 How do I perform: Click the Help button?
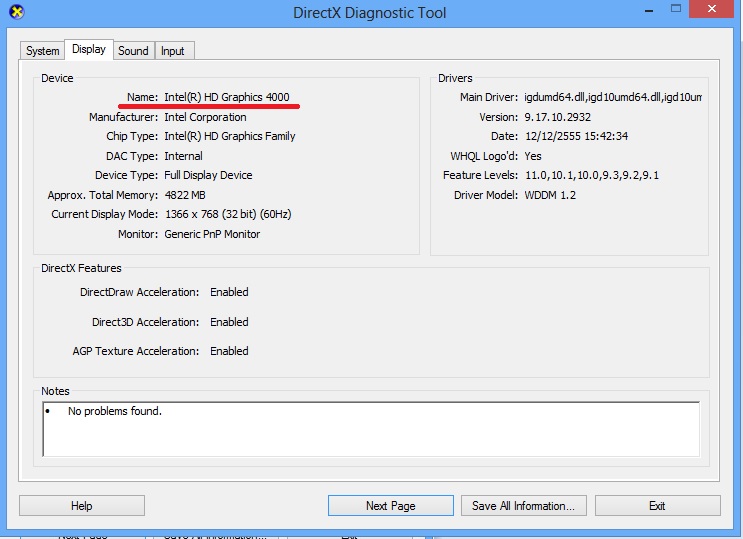[x=82, y=506]
